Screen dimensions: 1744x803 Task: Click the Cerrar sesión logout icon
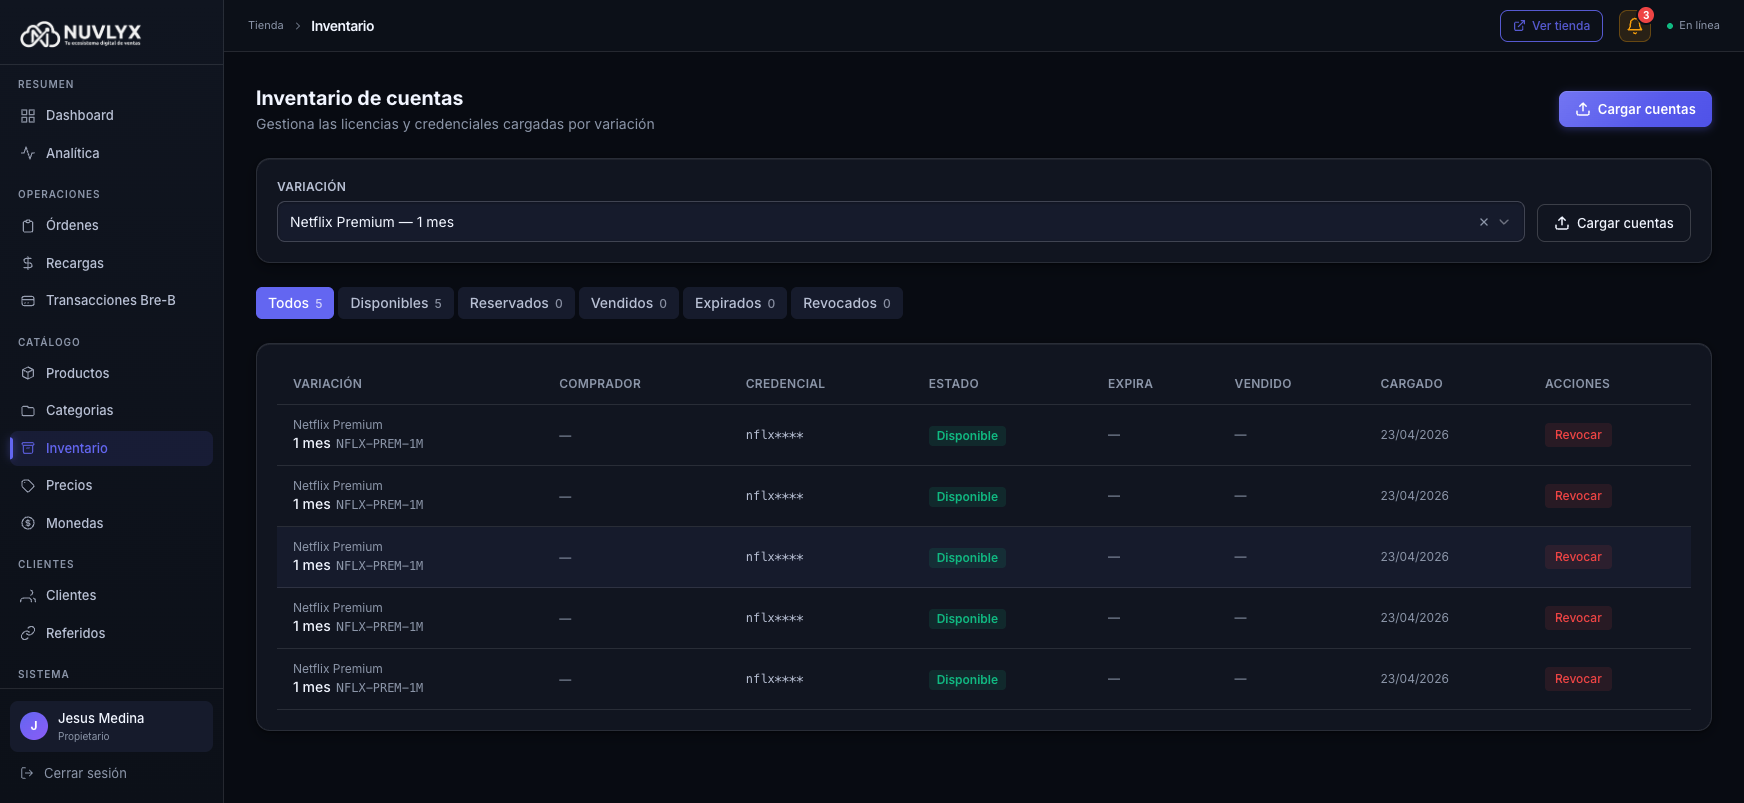coord(27,773)
